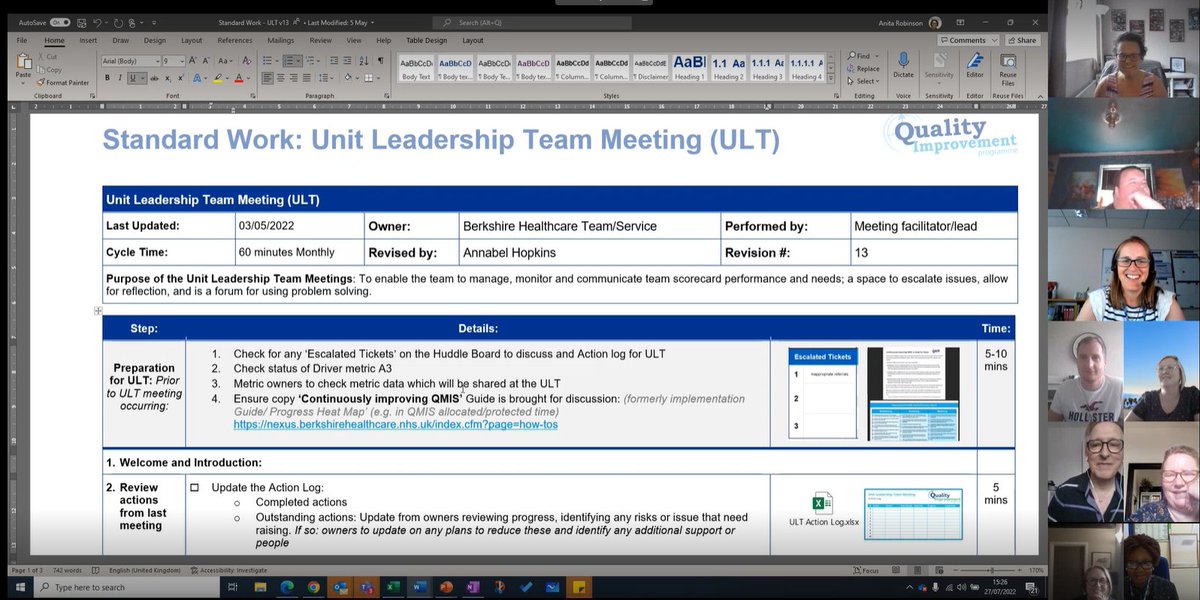Click the Share button

1021,40
